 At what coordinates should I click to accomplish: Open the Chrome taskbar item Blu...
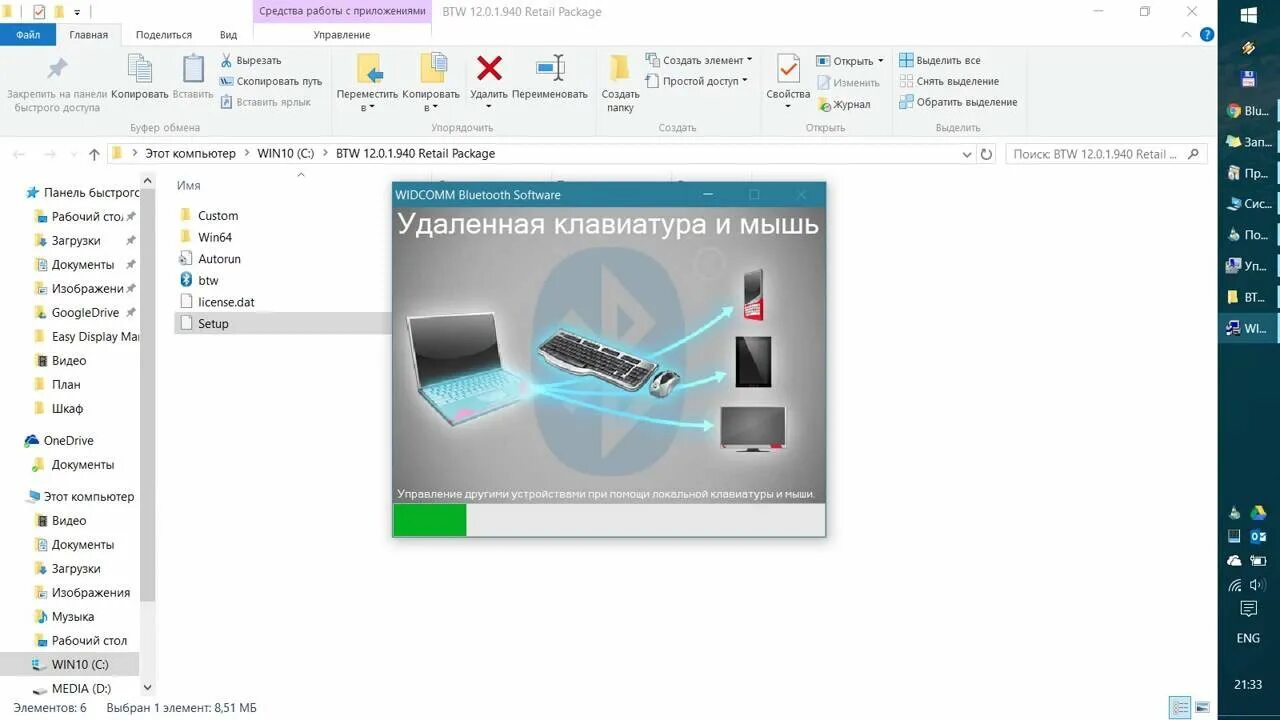1249,111
